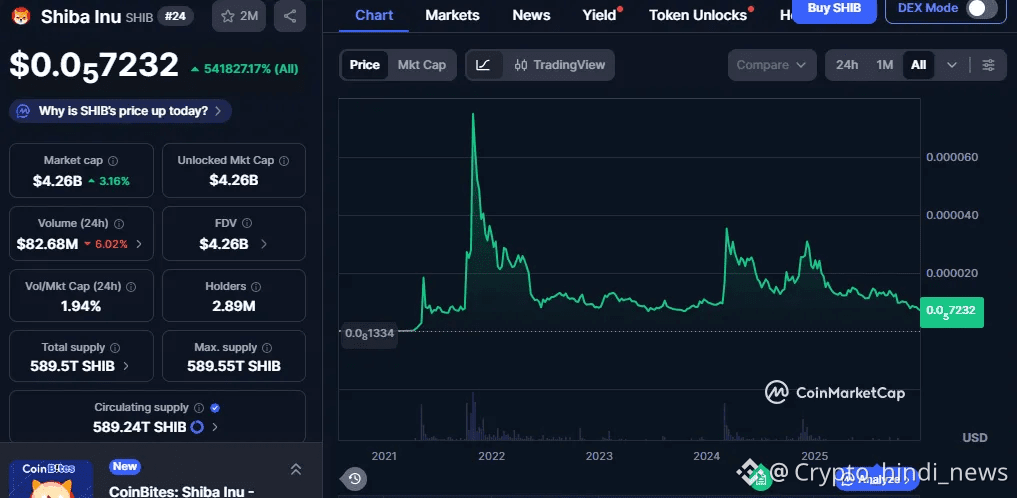1017x498 pixels.
Task: Switch to TradingView candlestick chart
Action: pyautogui.click(x=559, y=65)
